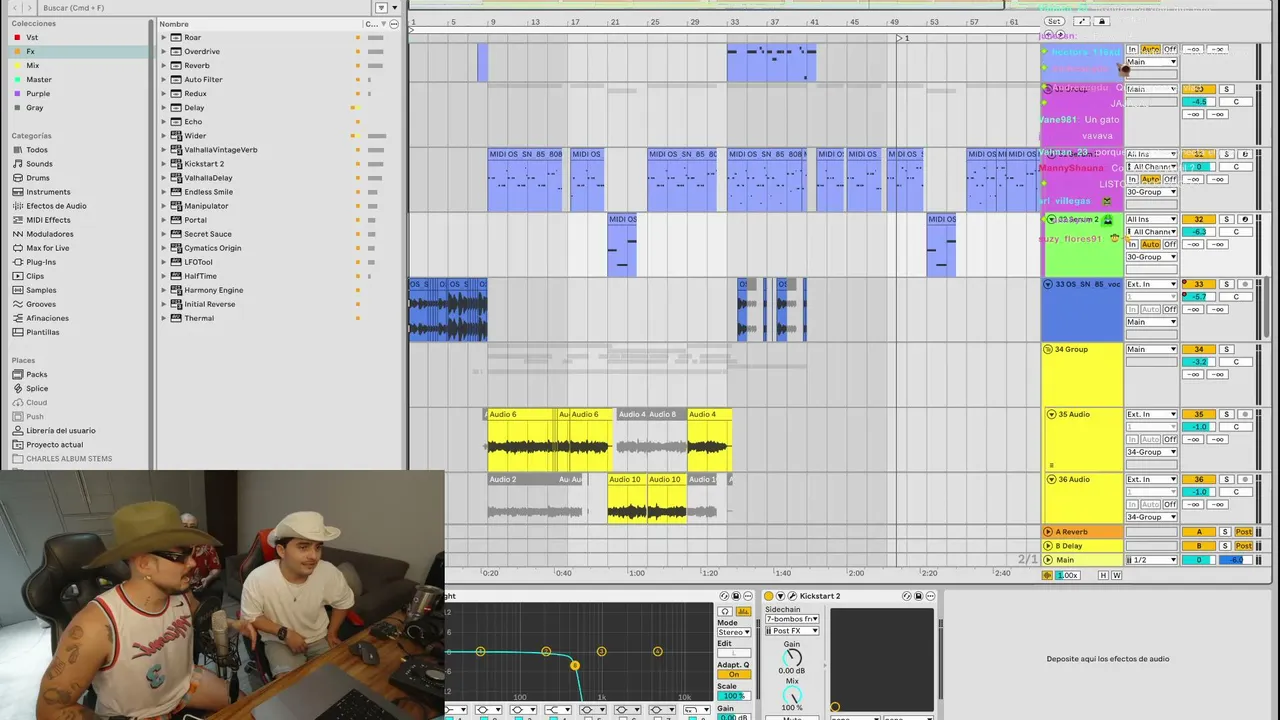
Task: Unfold the 34 Group track
Action: [1048, 349]
